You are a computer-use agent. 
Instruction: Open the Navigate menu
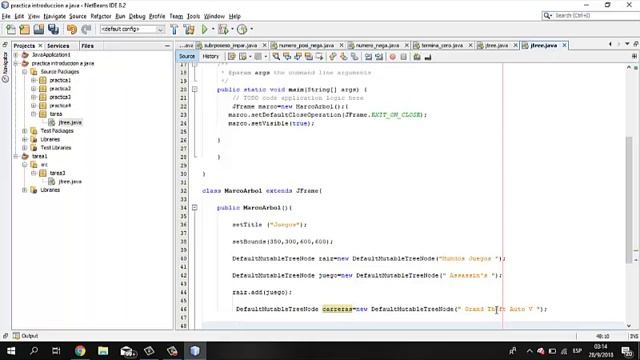click(x=54, y=16)
